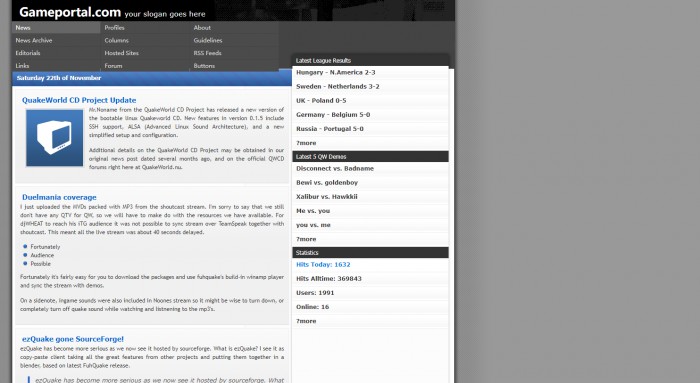Open the Duelmania coverage article
Viewport: 700px width, 383px height.
pyautogui.click(x=59, y=197)
